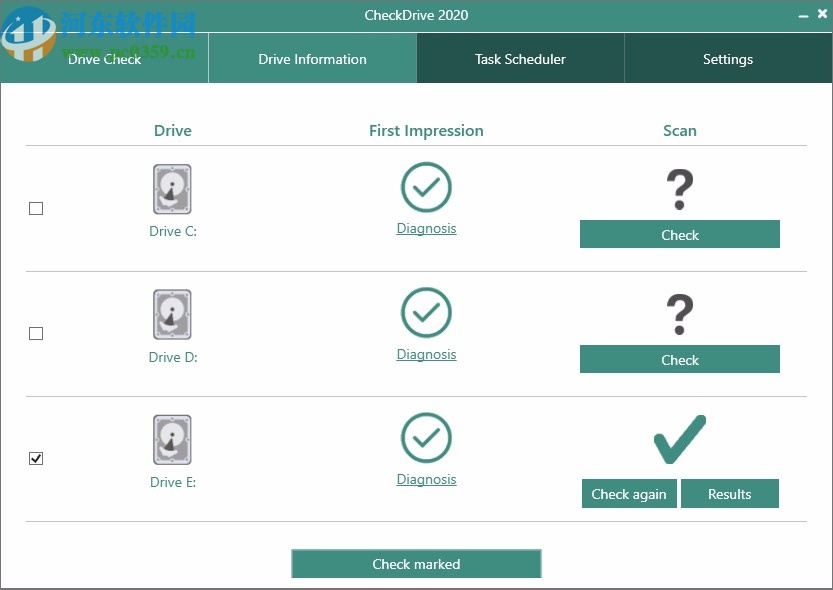Open Results for Drive E:
This screenshot has width=833, height=590.
click(x=730, y=493)
